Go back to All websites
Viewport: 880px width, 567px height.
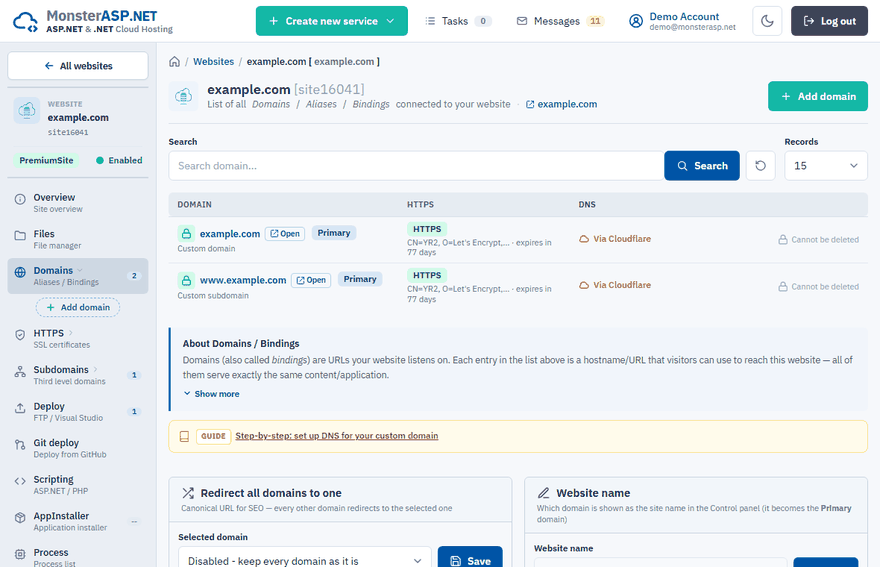tap(78, 66)
